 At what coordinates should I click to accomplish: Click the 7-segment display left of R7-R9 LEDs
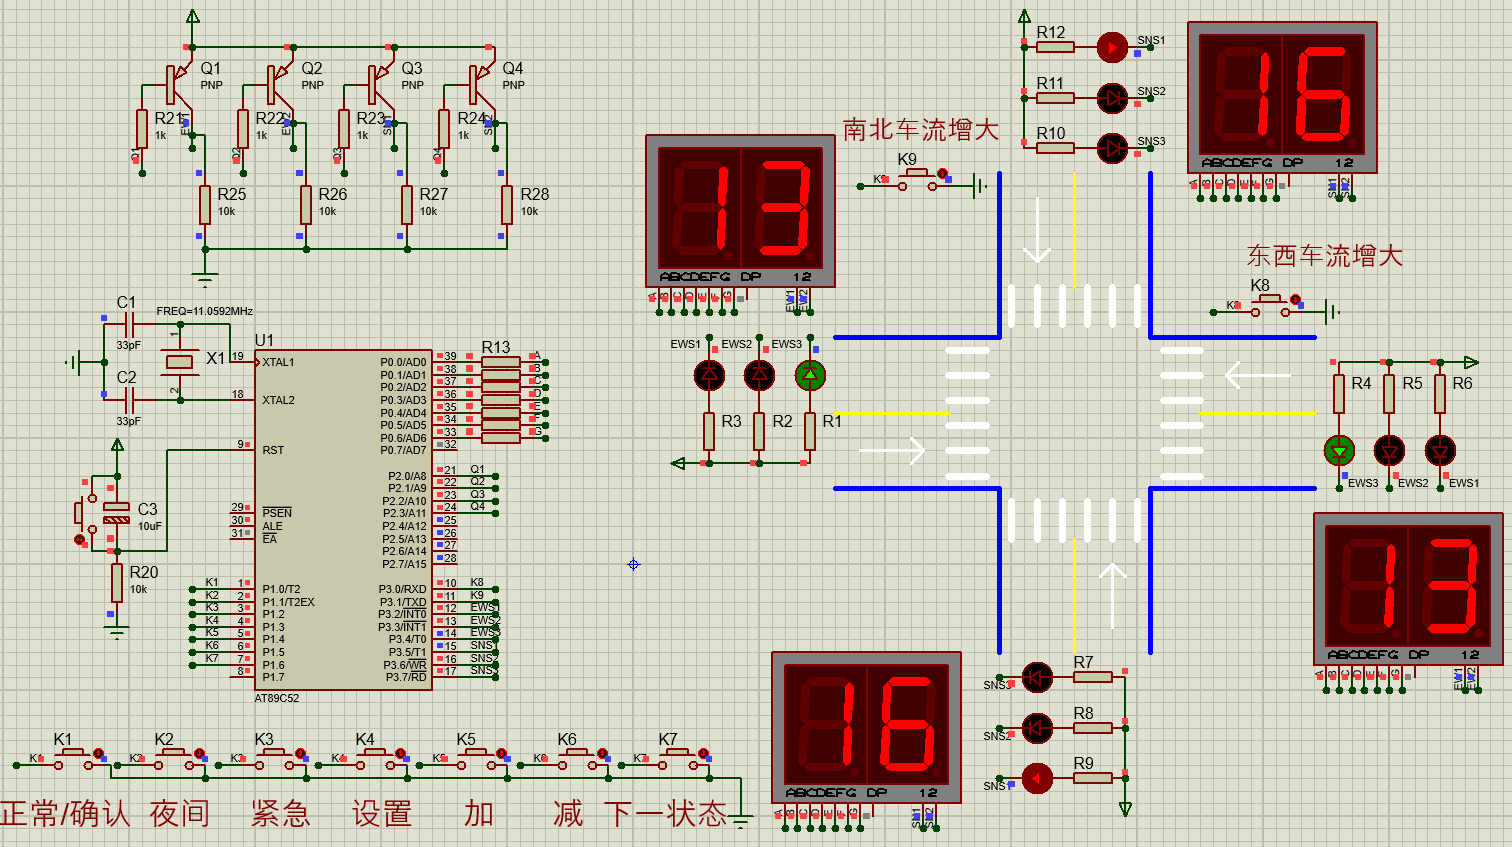pyautogui.click(x=866, y=727)
